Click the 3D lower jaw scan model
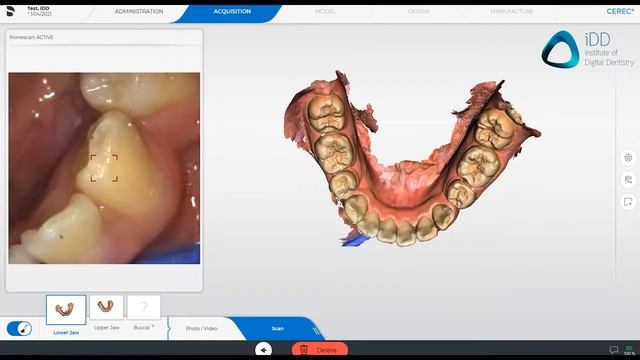640x360 pixels. pyautogui.click(x=412, y=159)
